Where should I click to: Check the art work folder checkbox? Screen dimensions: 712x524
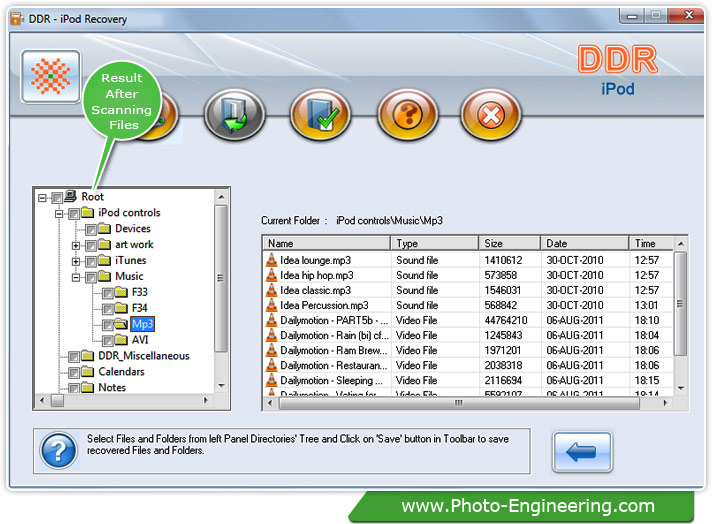pos(91,246)
